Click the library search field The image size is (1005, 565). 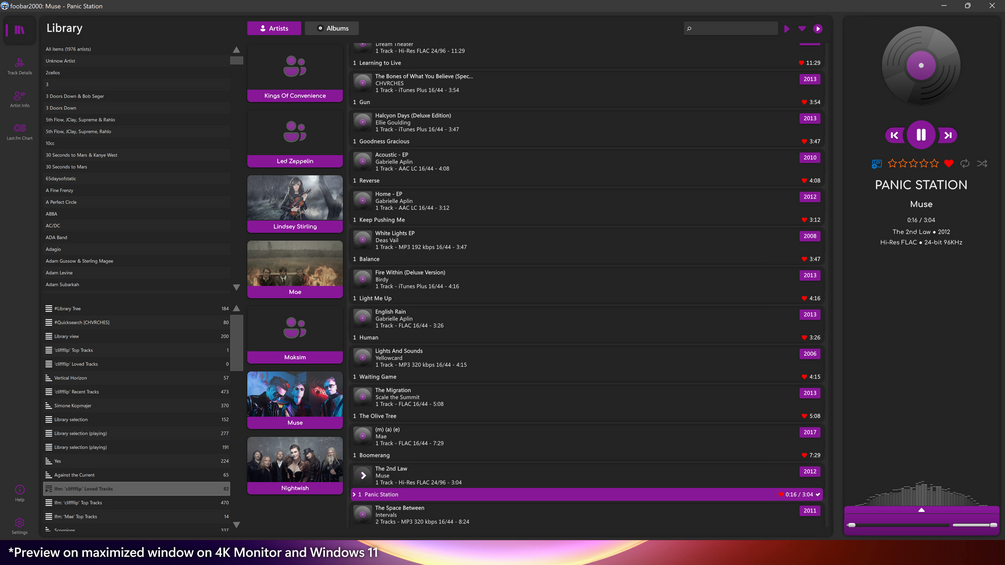(731, 28)
